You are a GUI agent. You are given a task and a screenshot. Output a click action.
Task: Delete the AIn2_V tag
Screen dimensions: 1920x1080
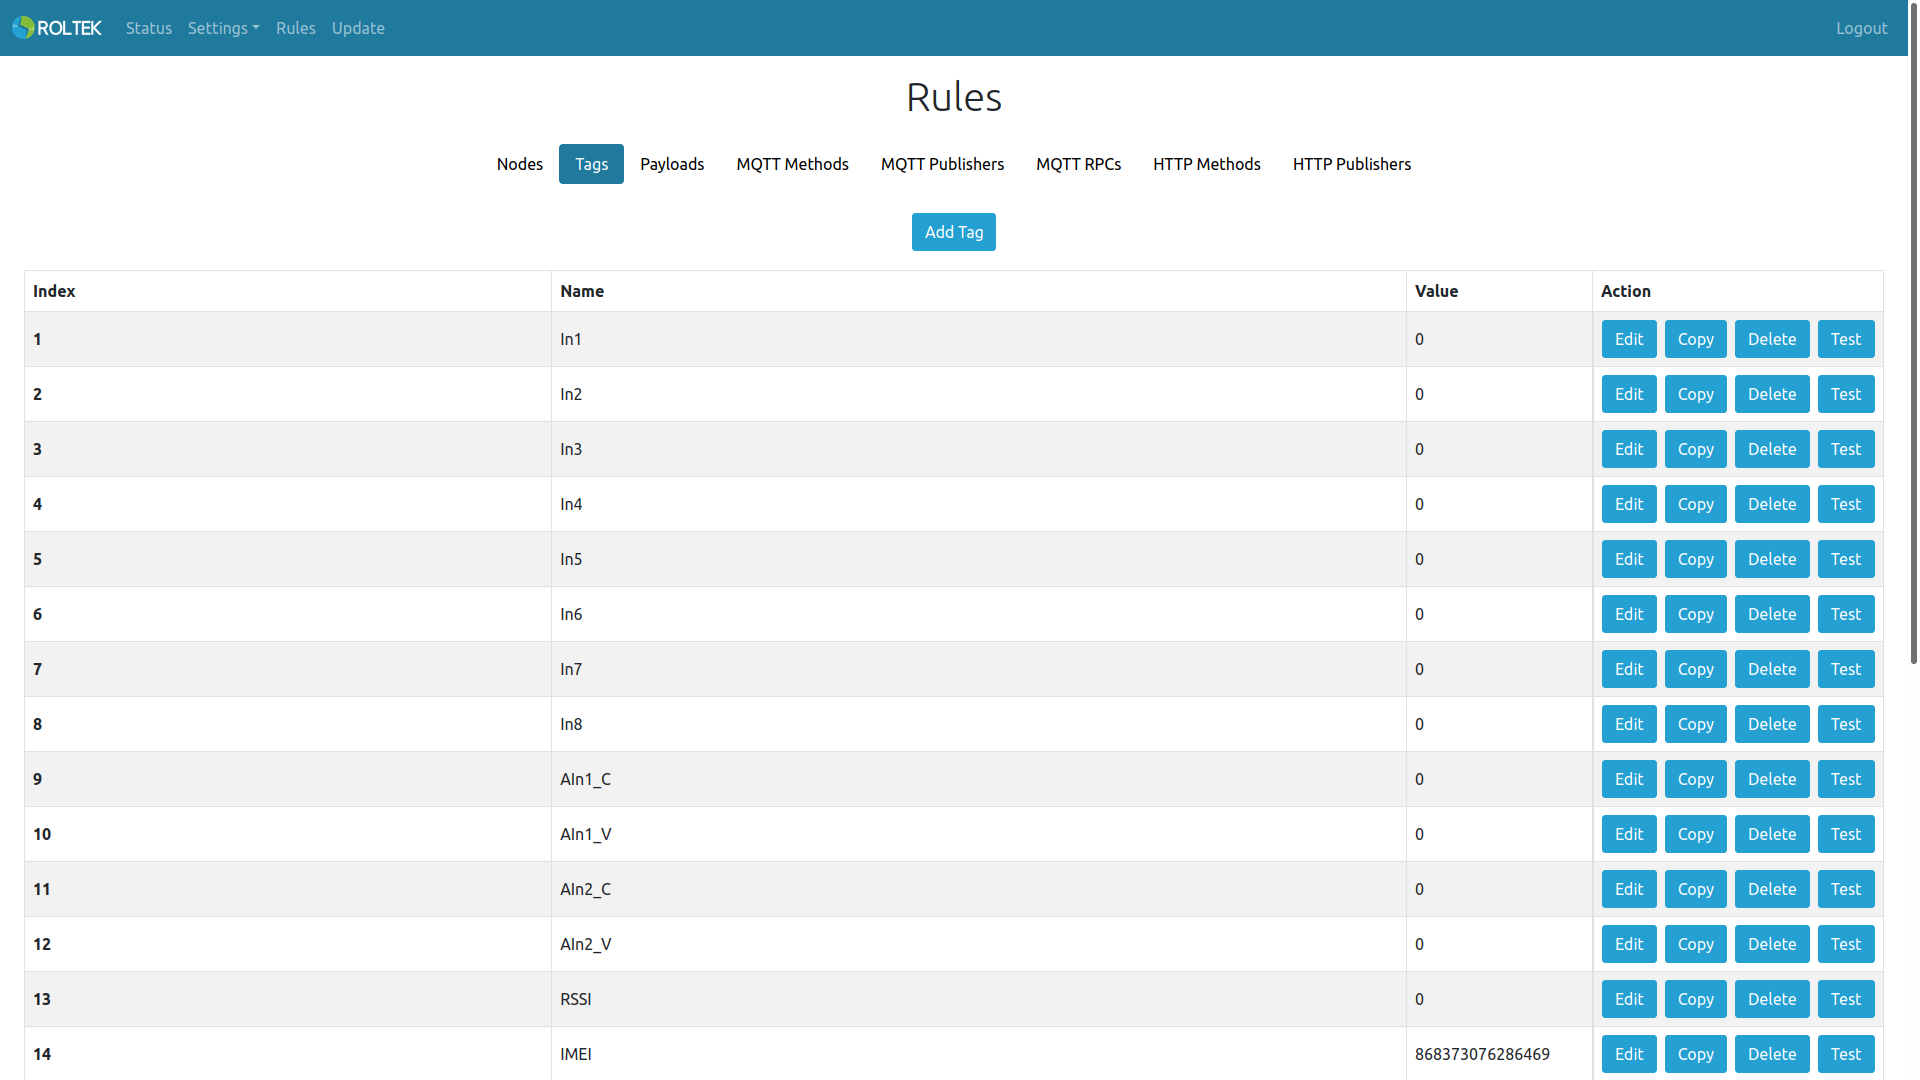(1771, 944)
